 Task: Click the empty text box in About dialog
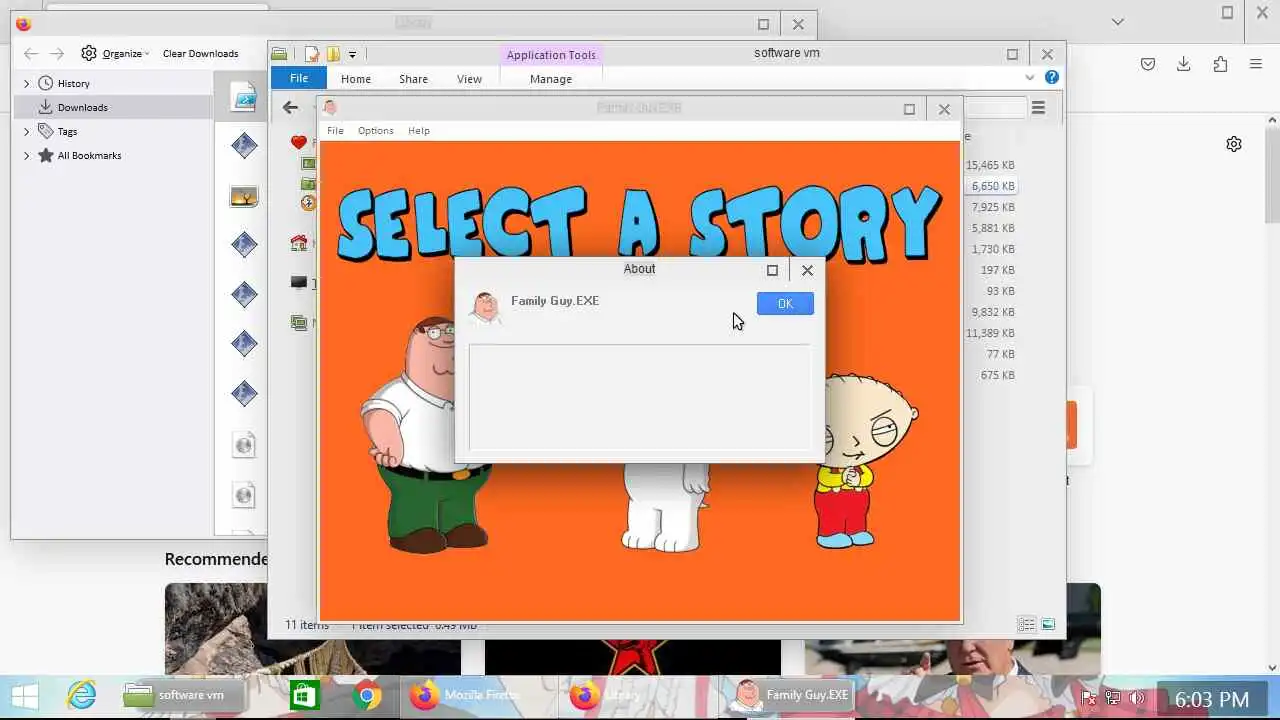coord(639,397)
